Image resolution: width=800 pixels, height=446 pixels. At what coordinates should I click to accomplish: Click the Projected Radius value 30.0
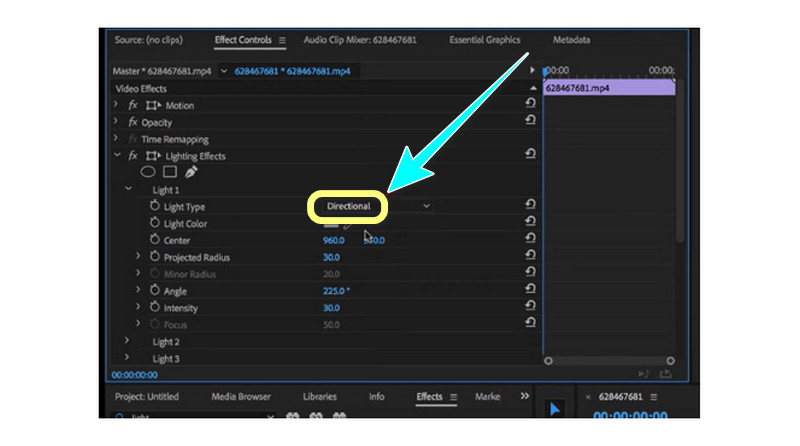331,257
